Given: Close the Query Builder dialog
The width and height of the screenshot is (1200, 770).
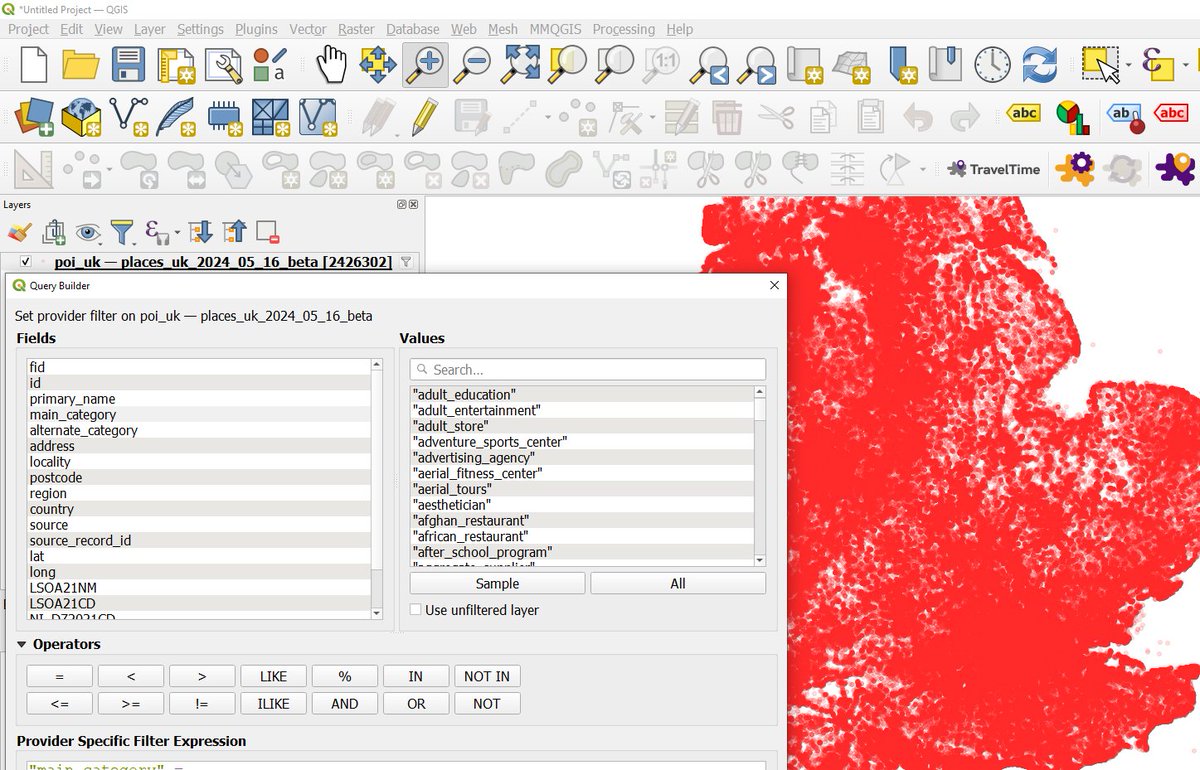Looking at the screenshot, I should pos(774,285).
